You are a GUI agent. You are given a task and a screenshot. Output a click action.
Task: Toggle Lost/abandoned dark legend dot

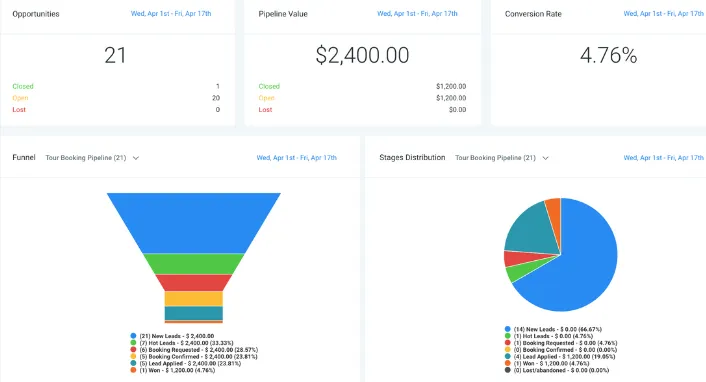(507, 370)
